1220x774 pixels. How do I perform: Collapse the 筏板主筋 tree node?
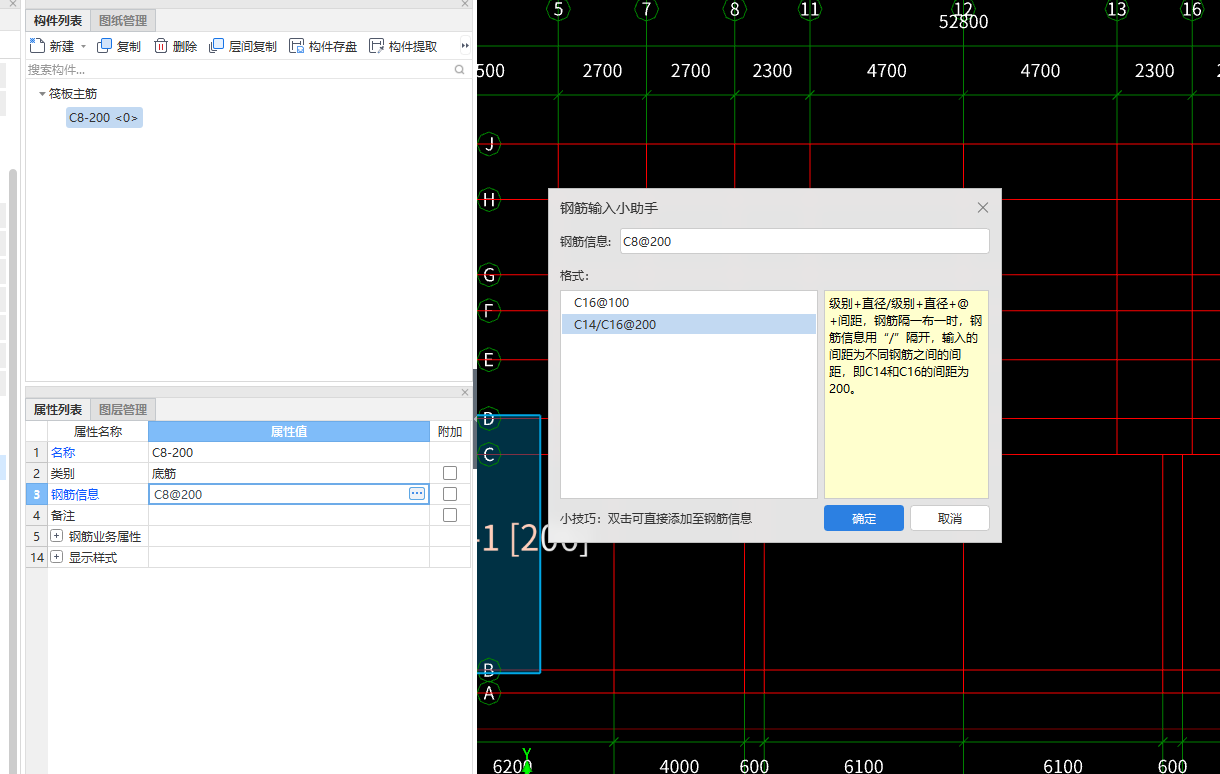(42, 94)
